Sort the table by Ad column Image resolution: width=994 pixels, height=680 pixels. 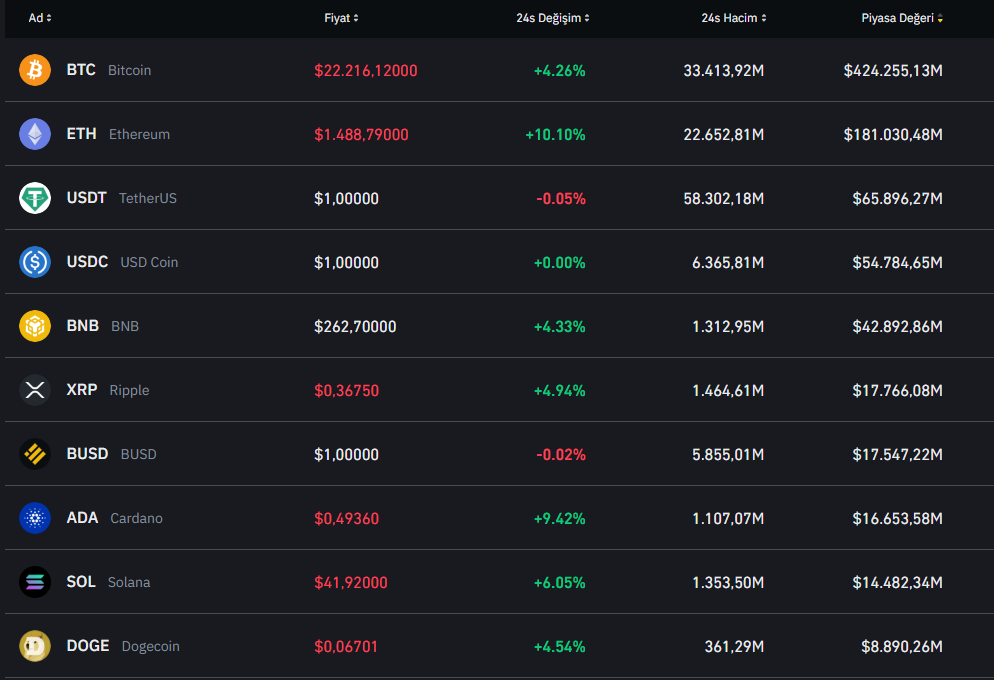[x=40, y=18]
